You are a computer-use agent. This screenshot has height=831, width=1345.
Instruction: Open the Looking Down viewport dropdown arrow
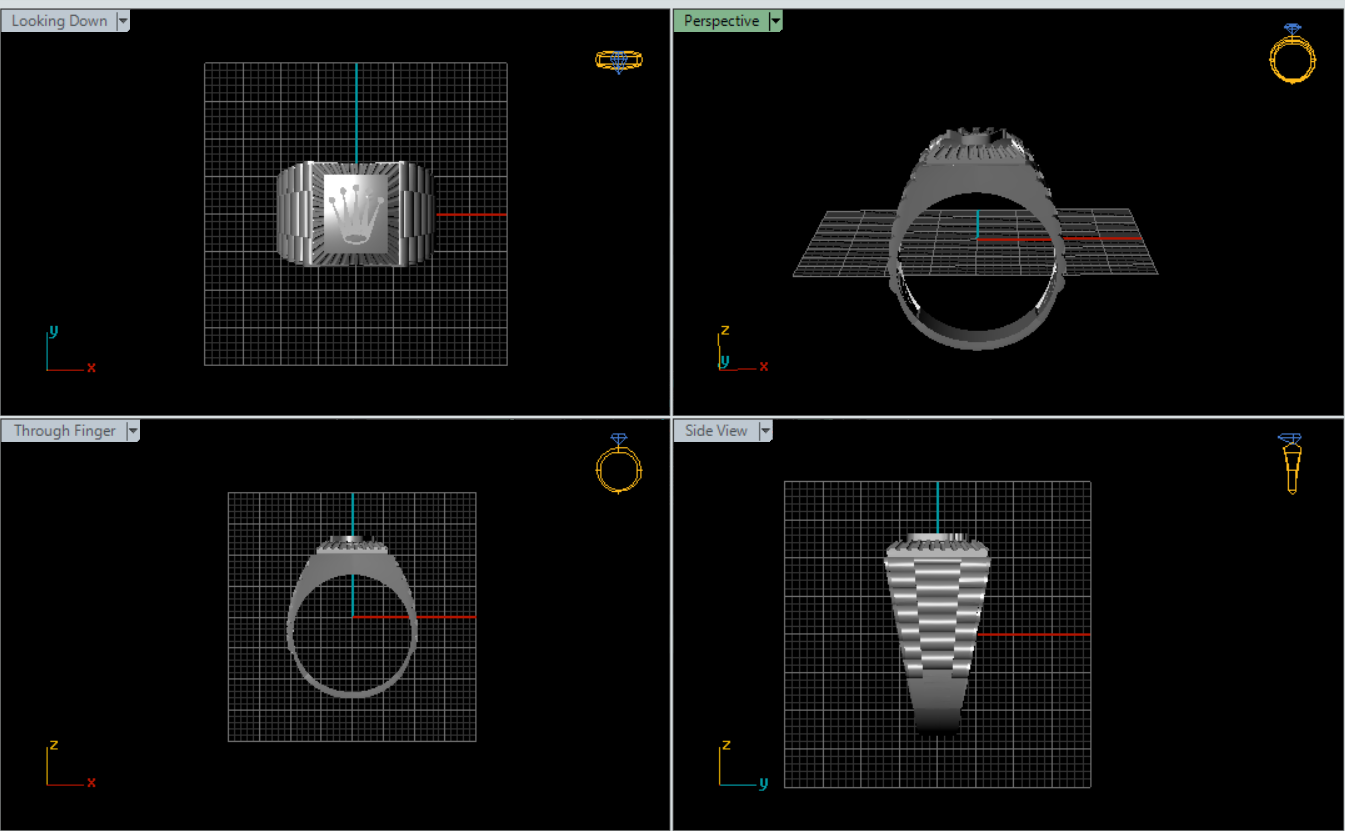(x=123, y=21)
